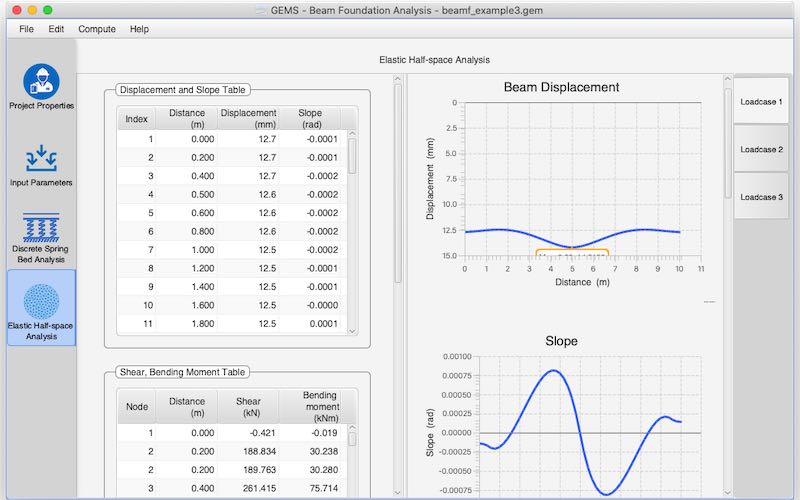This screenshot has width=800, height=500.
Task: Open the Project Properties panel icon
Action: tap(41, 82)
